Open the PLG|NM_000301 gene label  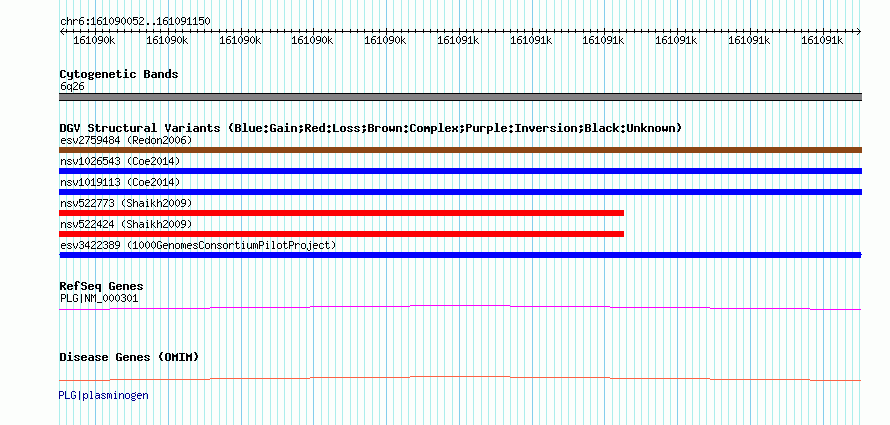99,298
